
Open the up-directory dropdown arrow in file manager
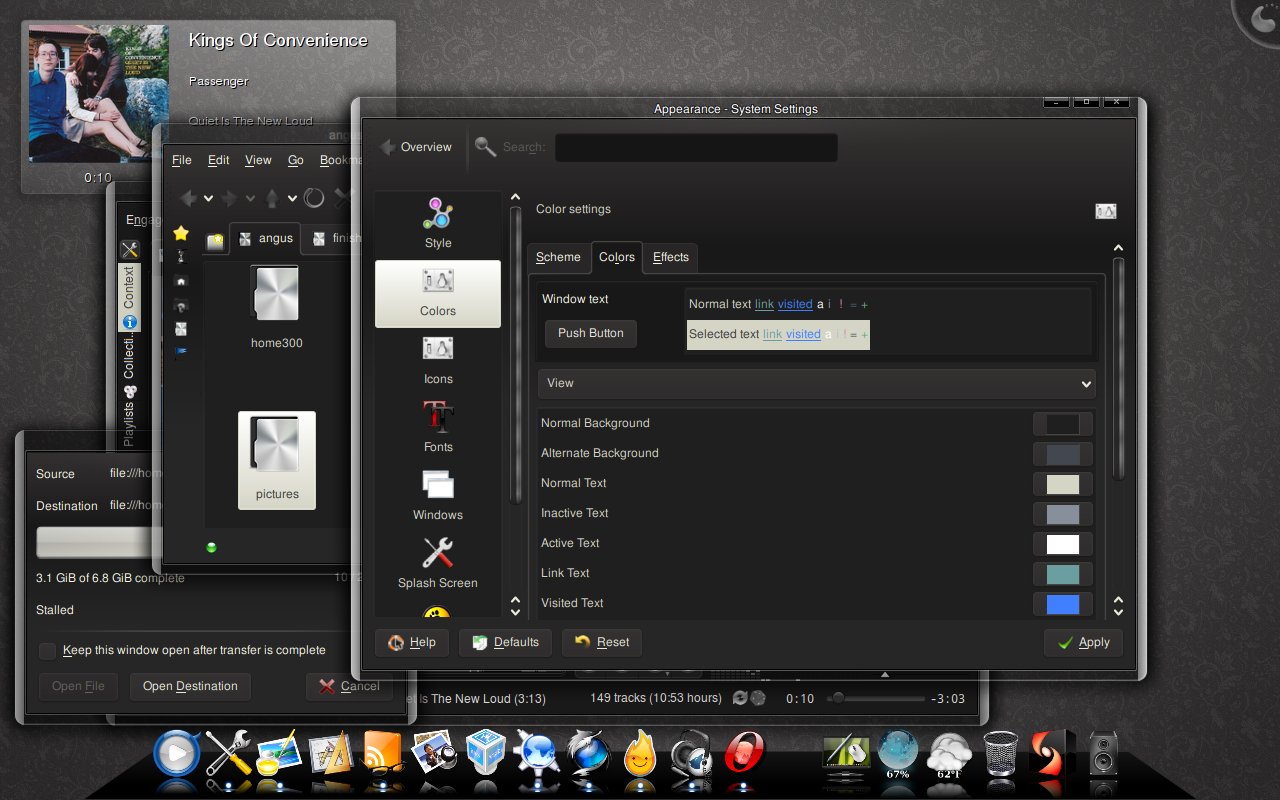pyautogui.click(x=292, y=198)
